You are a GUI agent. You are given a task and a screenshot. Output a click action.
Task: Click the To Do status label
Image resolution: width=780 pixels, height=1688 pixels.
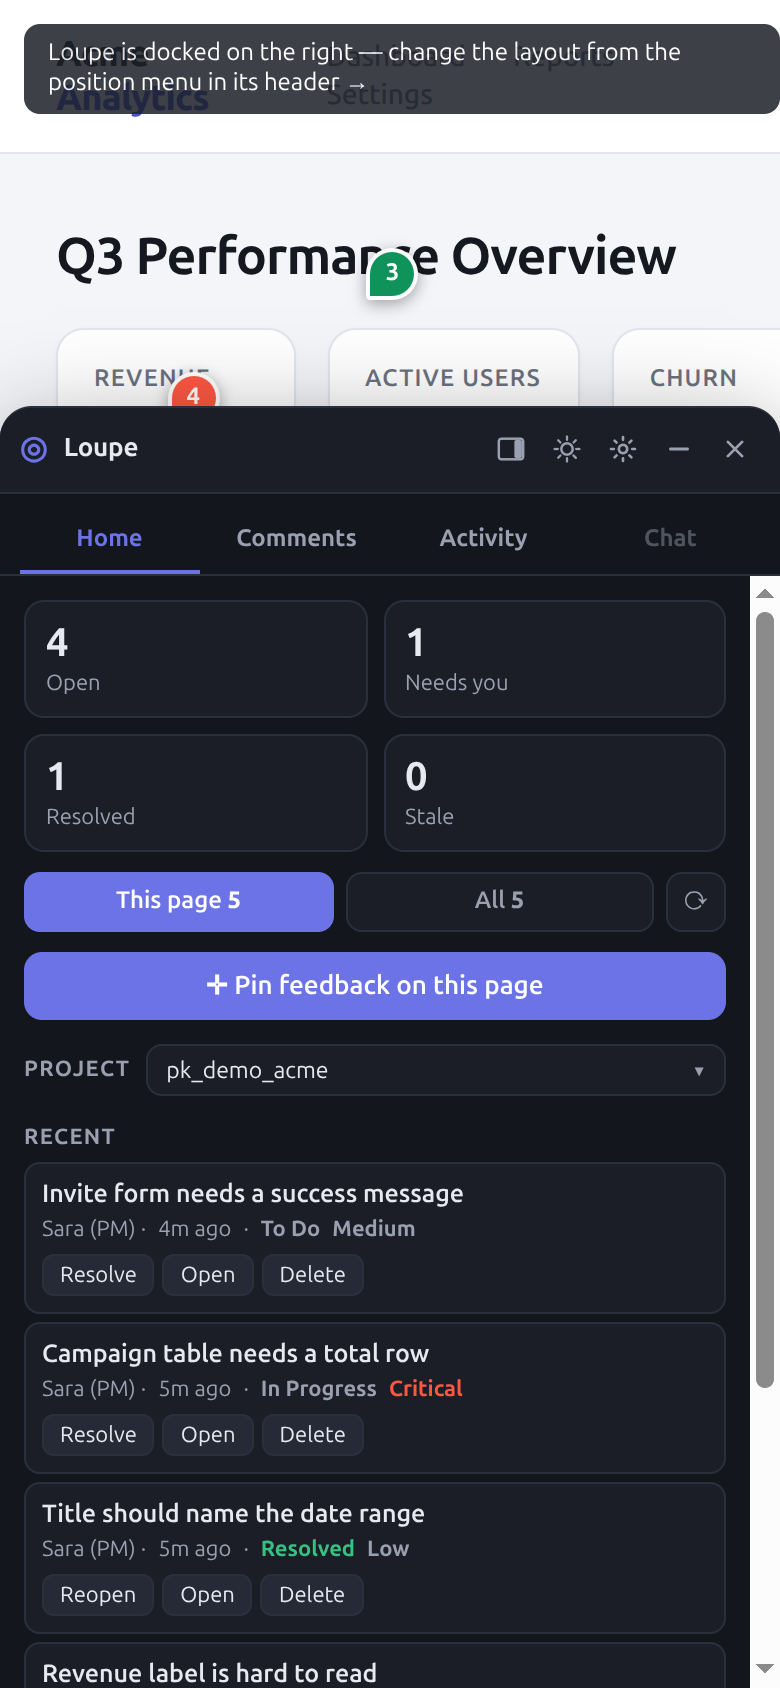point(291,1229)
